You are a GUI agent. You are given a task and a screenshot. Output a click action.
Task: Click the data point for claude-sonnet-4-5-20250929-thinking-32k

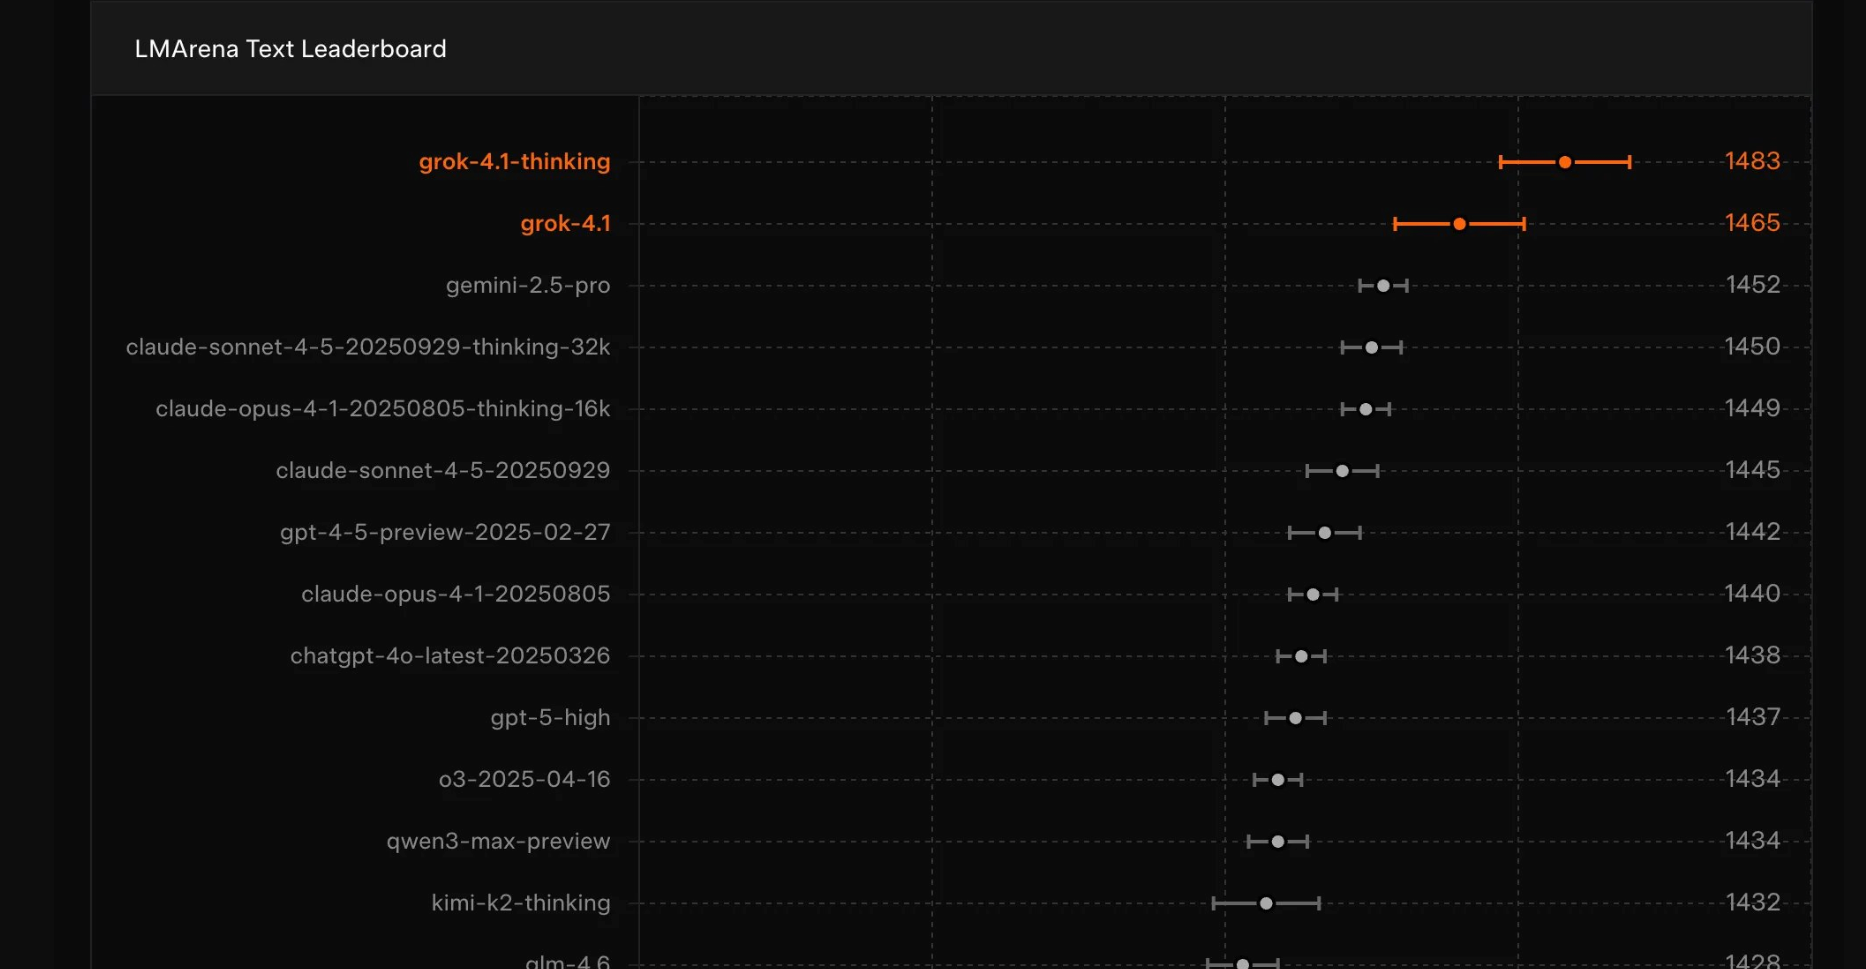[x=1372, y=348]
